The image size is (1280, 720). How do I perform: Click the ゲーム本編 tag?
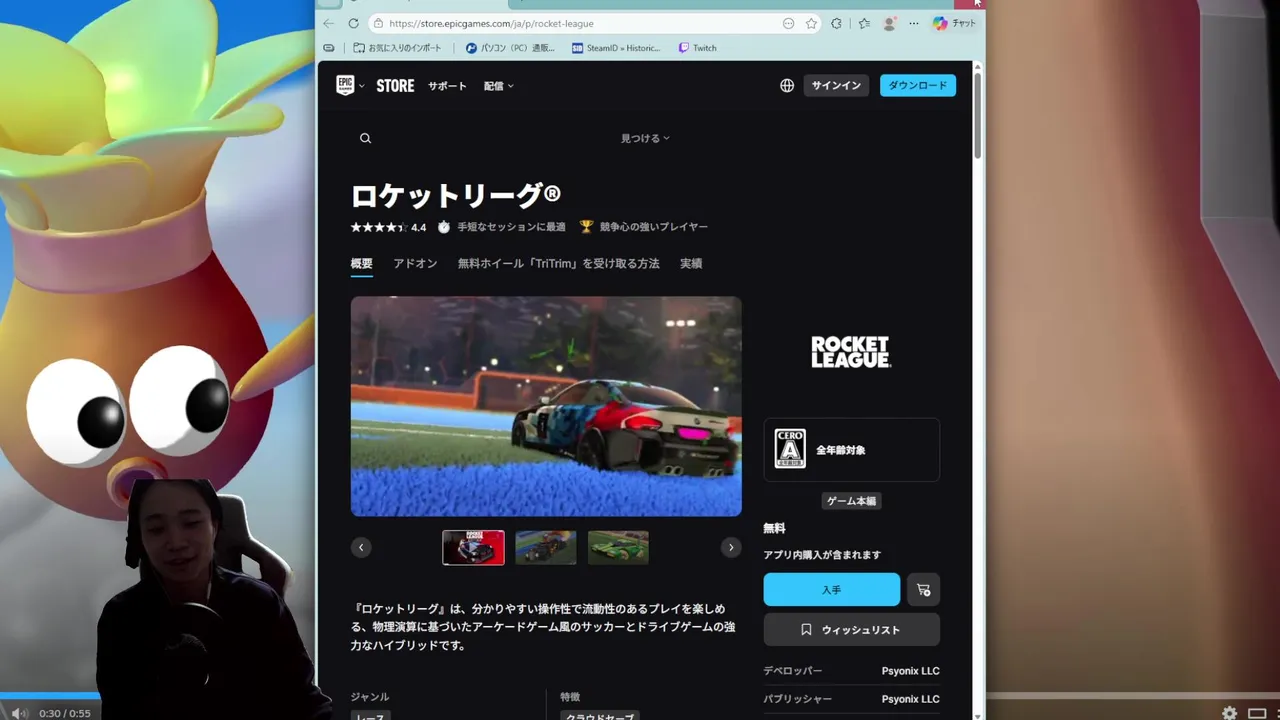[x=851, y=501]
